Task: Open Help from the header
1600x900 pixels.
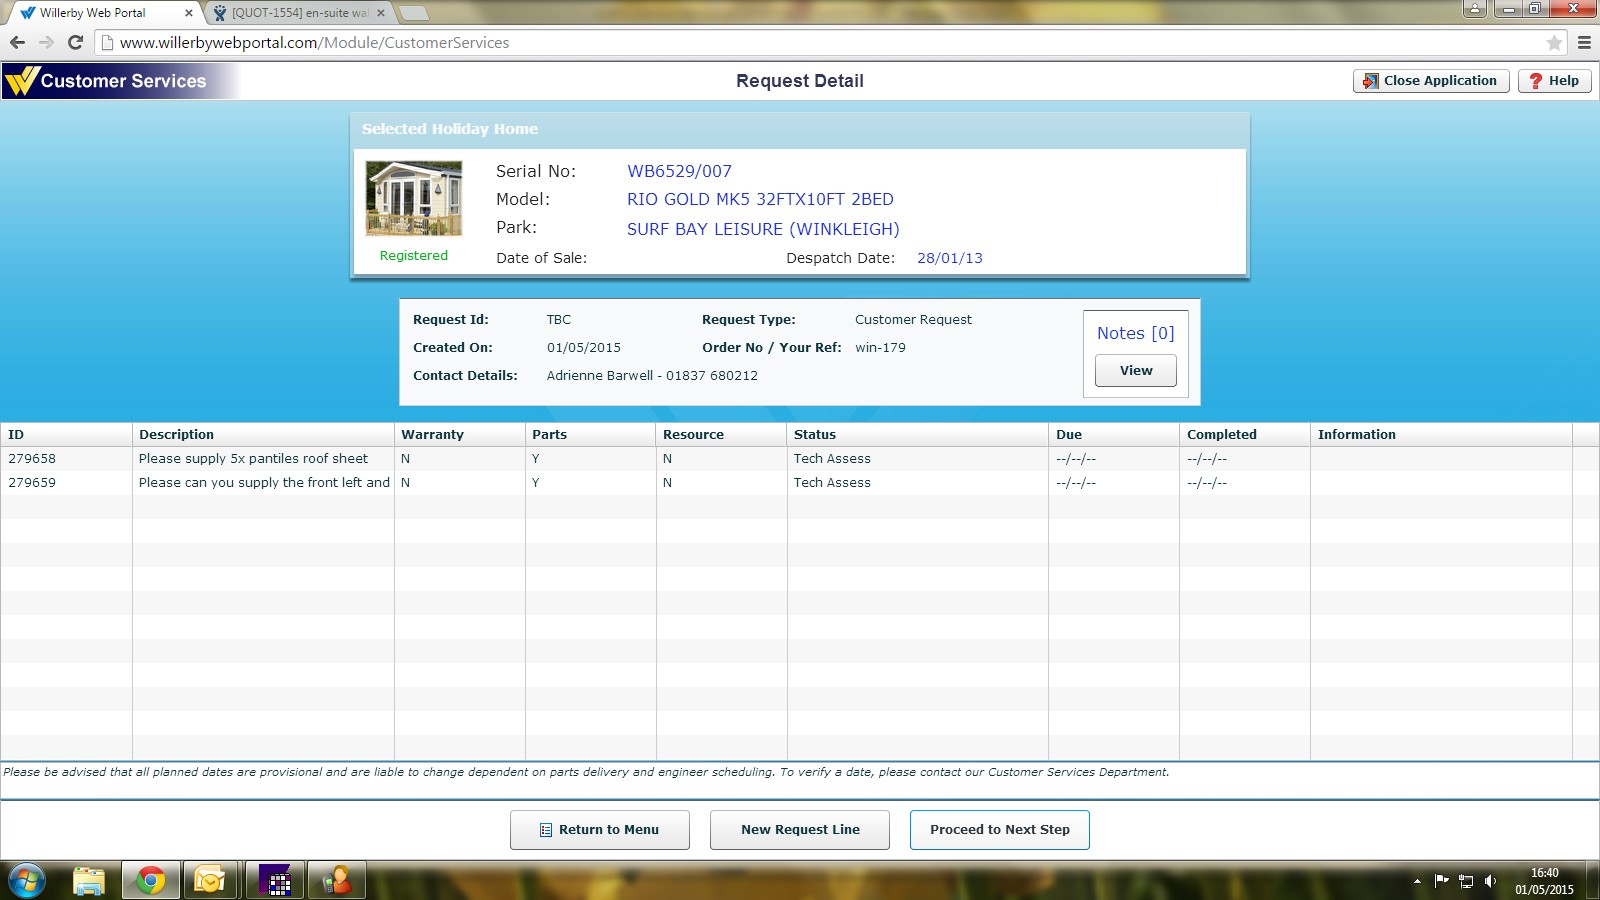Action: click(x=1554, y=81)
